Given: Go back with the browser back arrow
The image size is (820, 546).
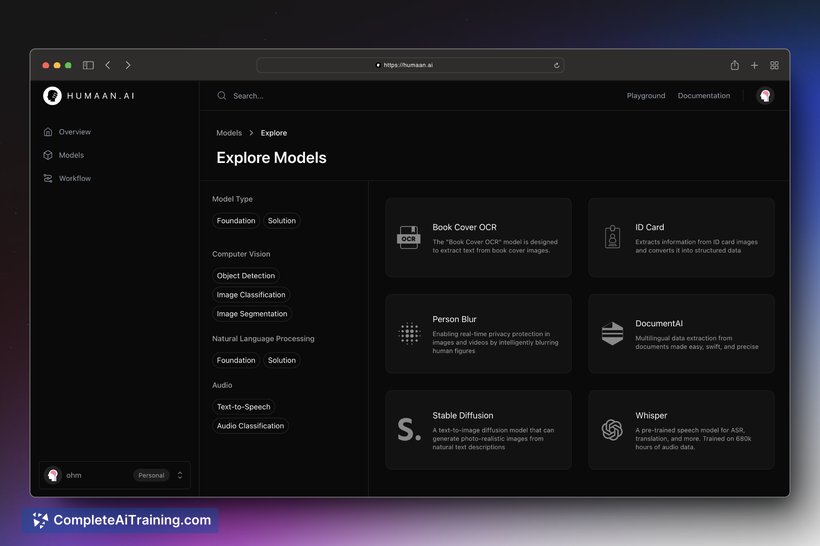Looking at the screenshot, I should [108, 65].
